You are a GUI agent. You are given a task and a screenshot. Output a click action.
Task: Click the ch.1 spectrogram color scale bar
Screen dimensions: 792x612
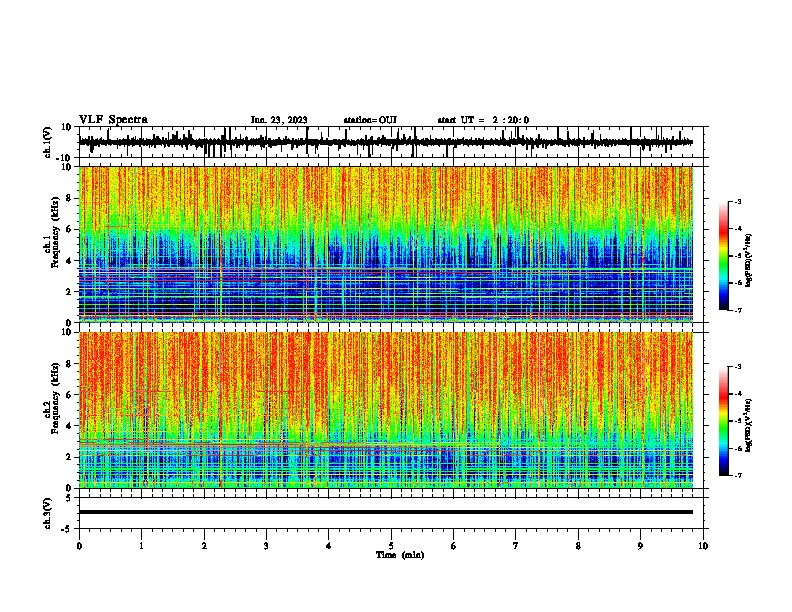pos(723,256)
